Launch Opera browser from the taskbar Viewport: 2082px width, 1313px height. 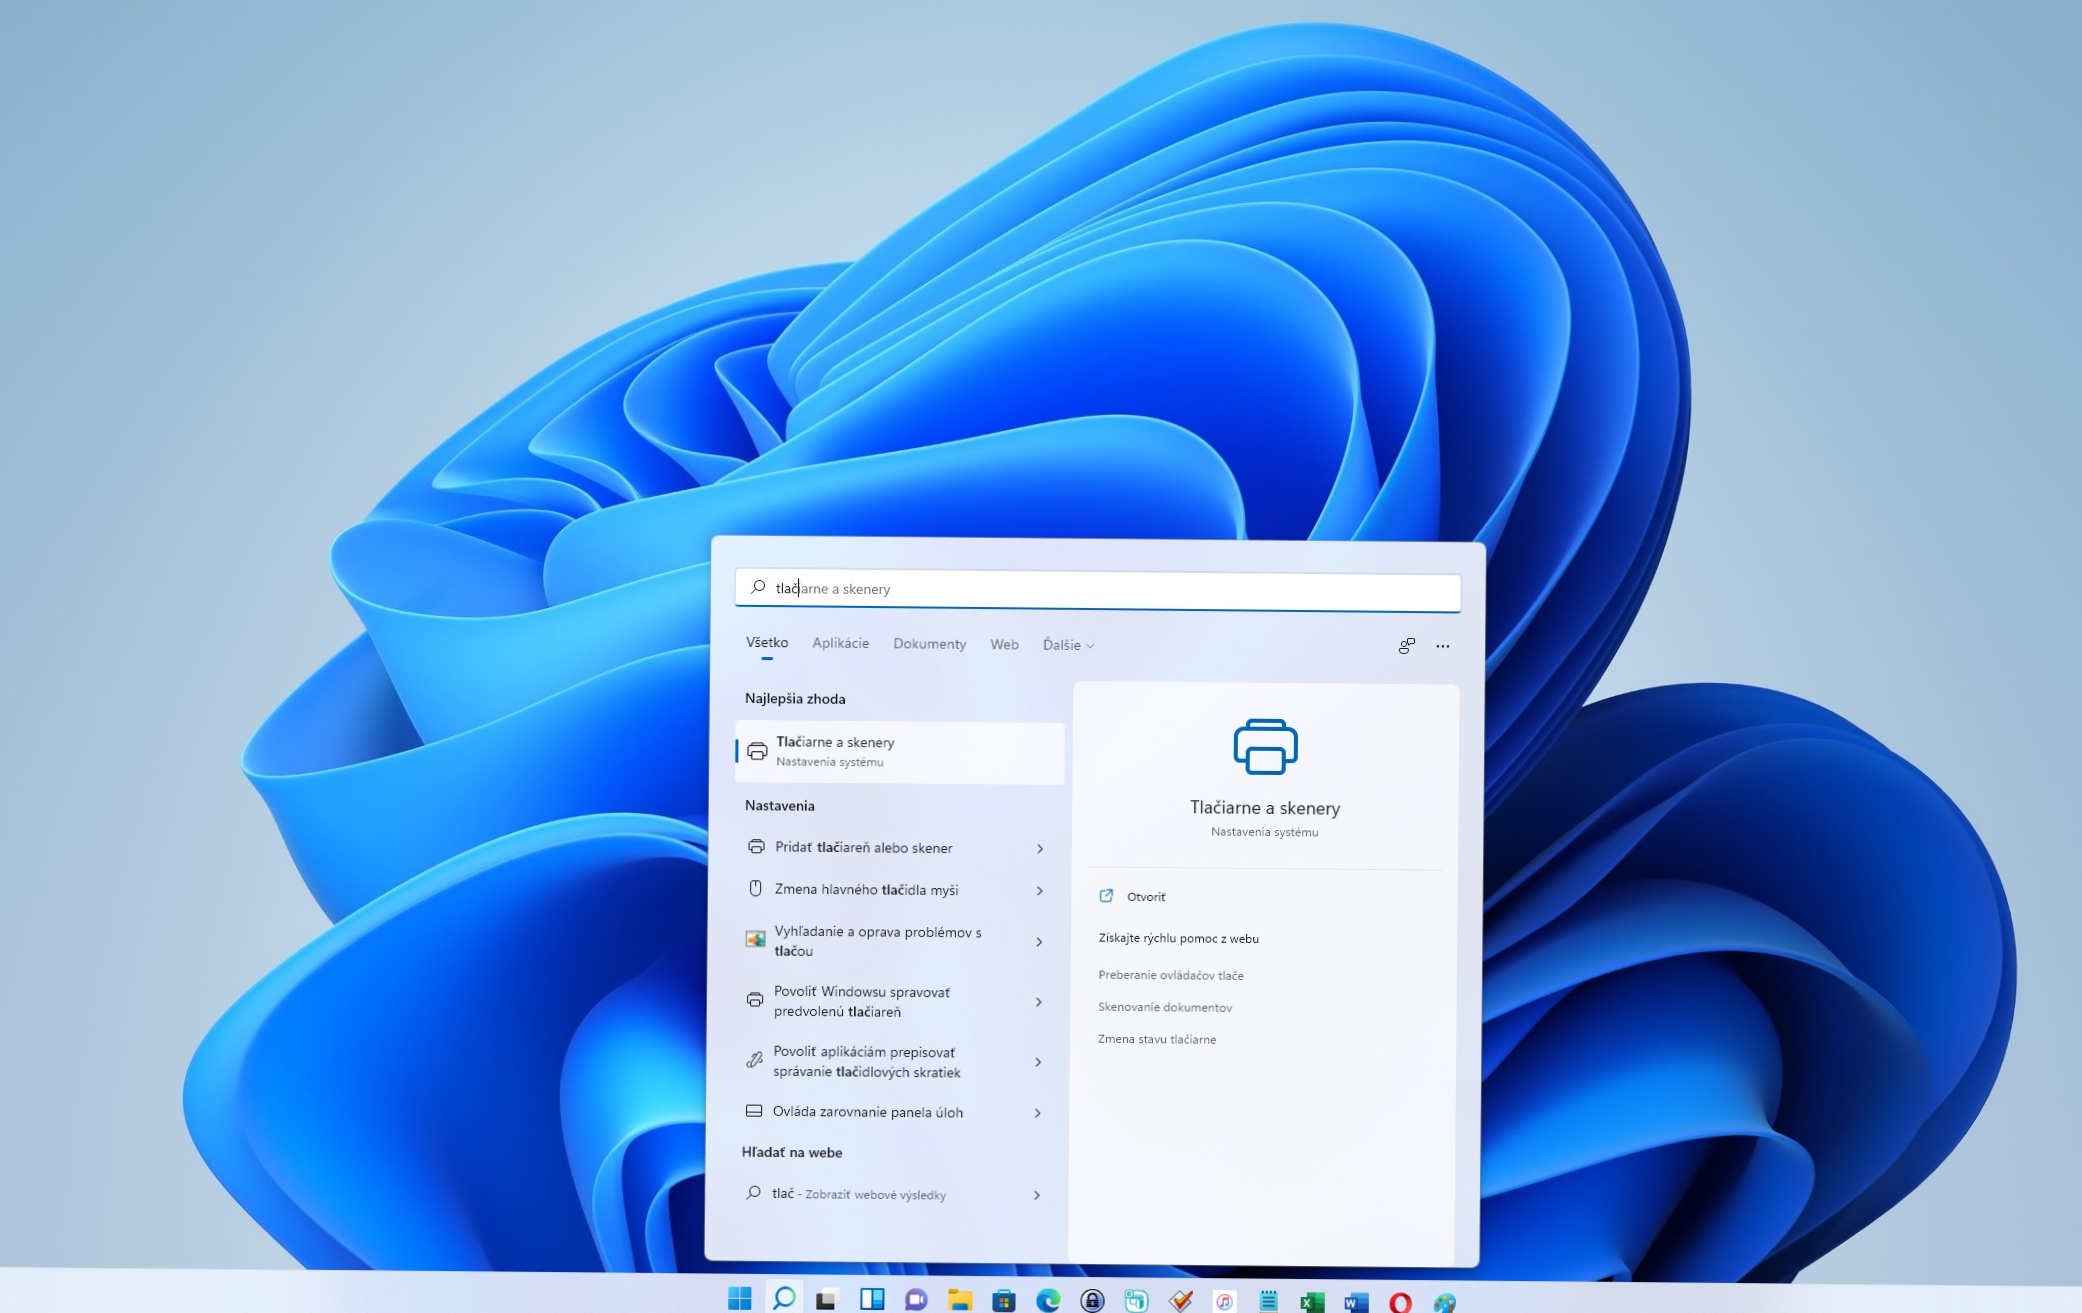(x=1400, y=1301)
